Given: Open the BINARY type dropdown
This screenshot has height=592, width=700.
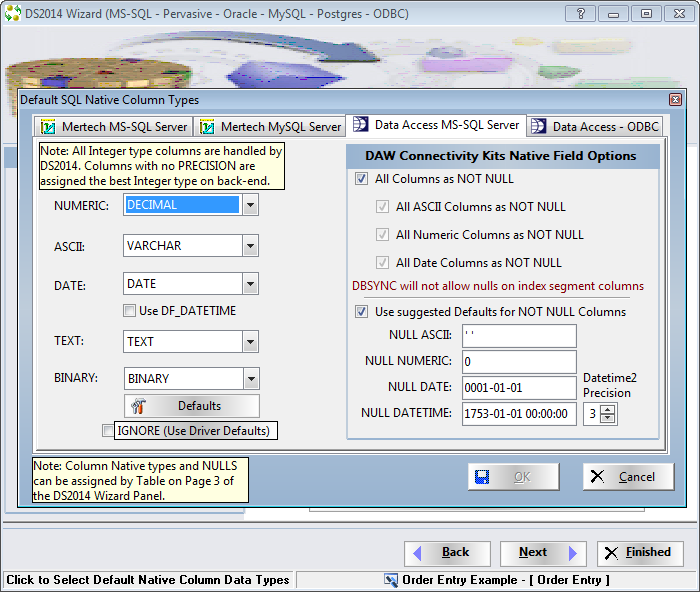Looking at the screenshot, I should coord(250,379).
